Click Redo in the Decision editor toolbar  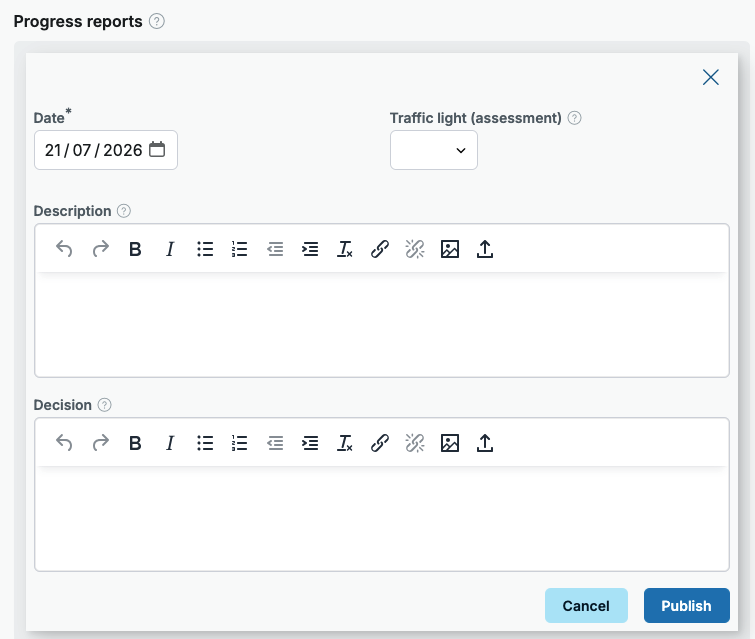coord(100,443)
